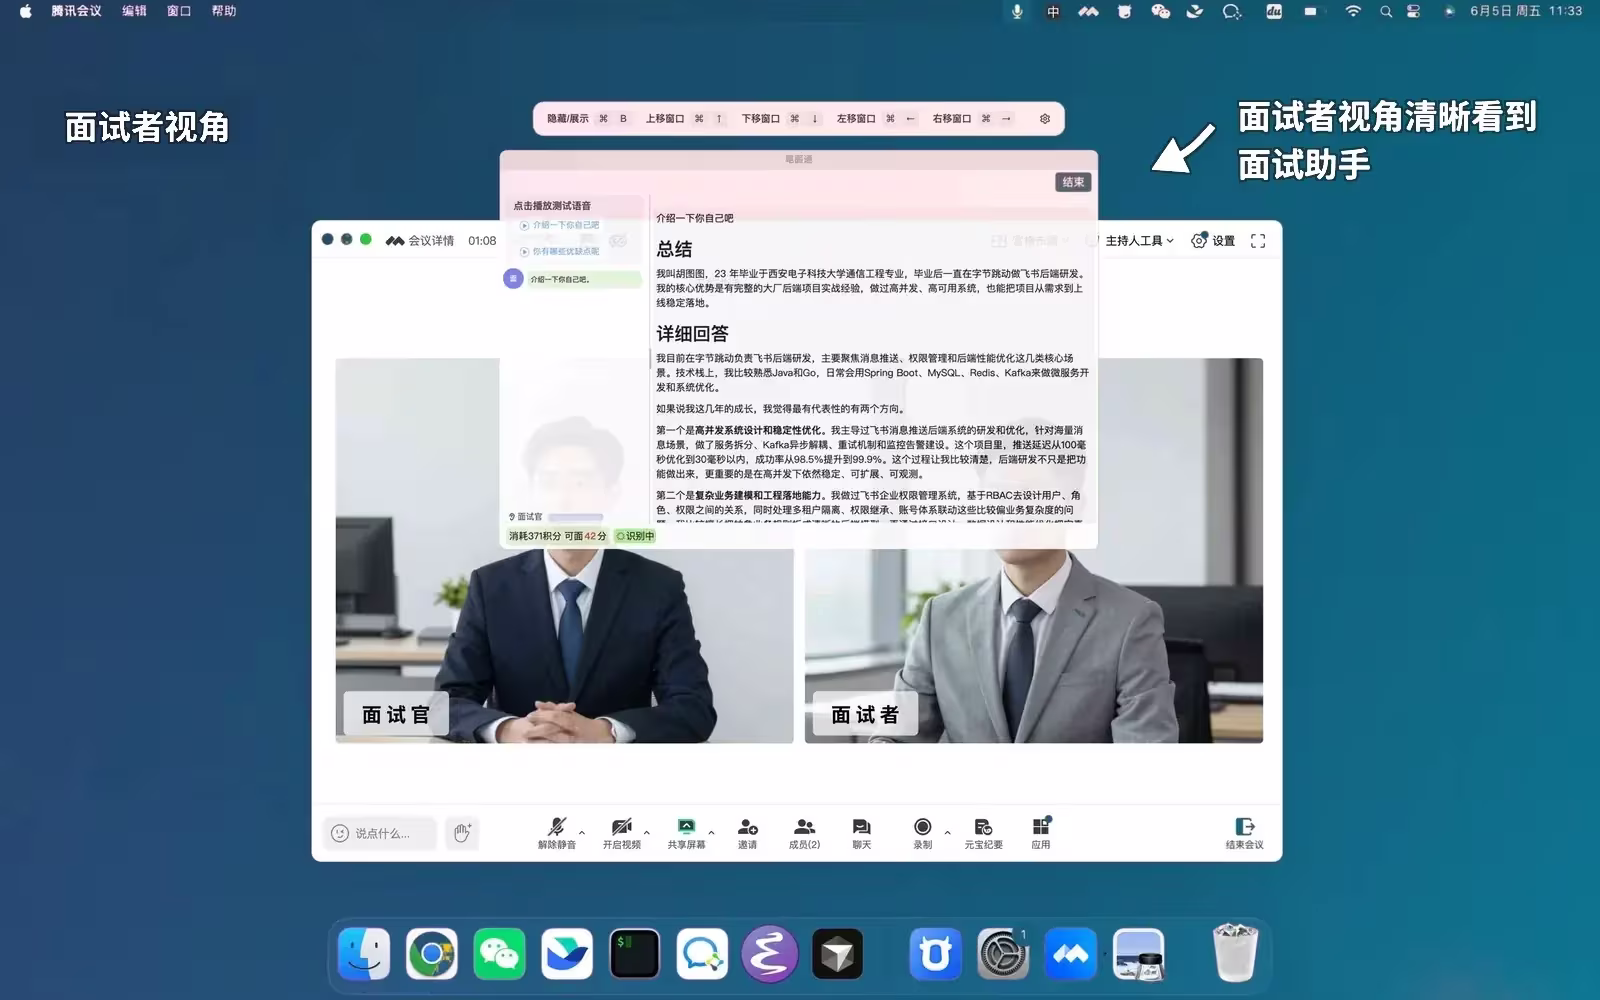Start recording with 录制 icon
This screenshot has width=1600, height=1000.
coord(922,832)
